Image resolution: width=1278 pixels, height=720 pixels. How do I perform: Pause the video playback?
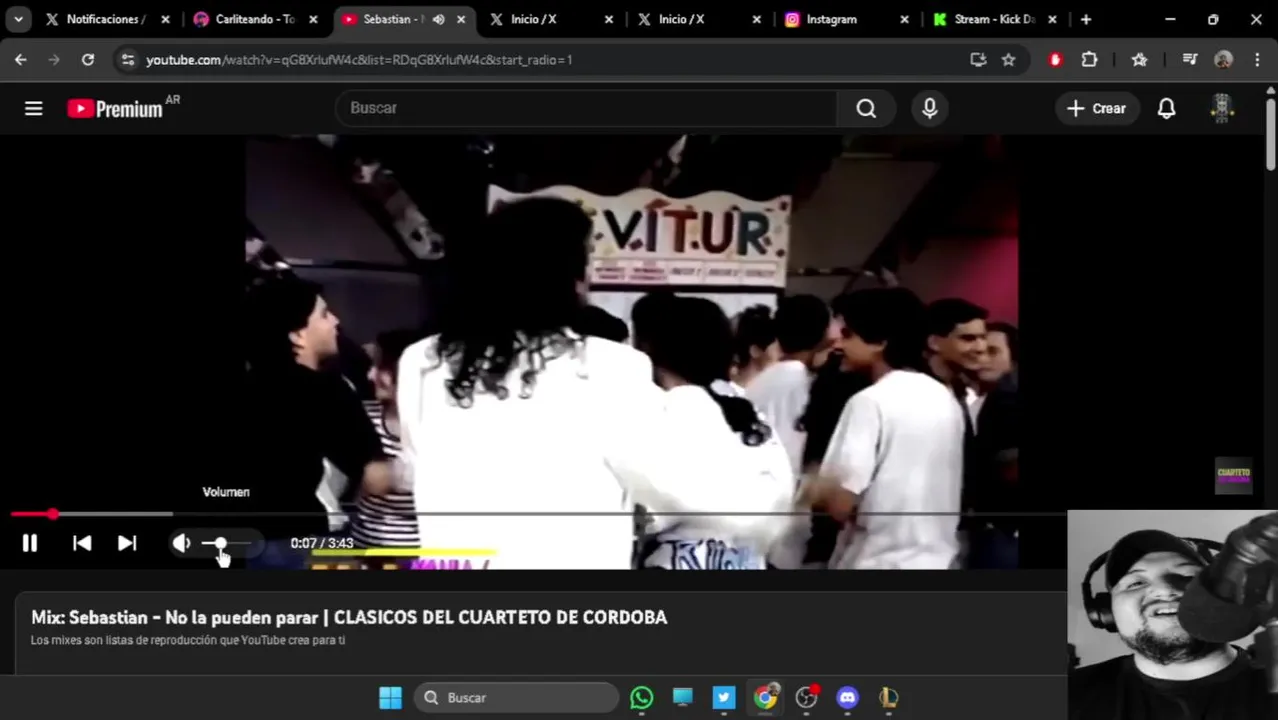[x=30, y=543]
